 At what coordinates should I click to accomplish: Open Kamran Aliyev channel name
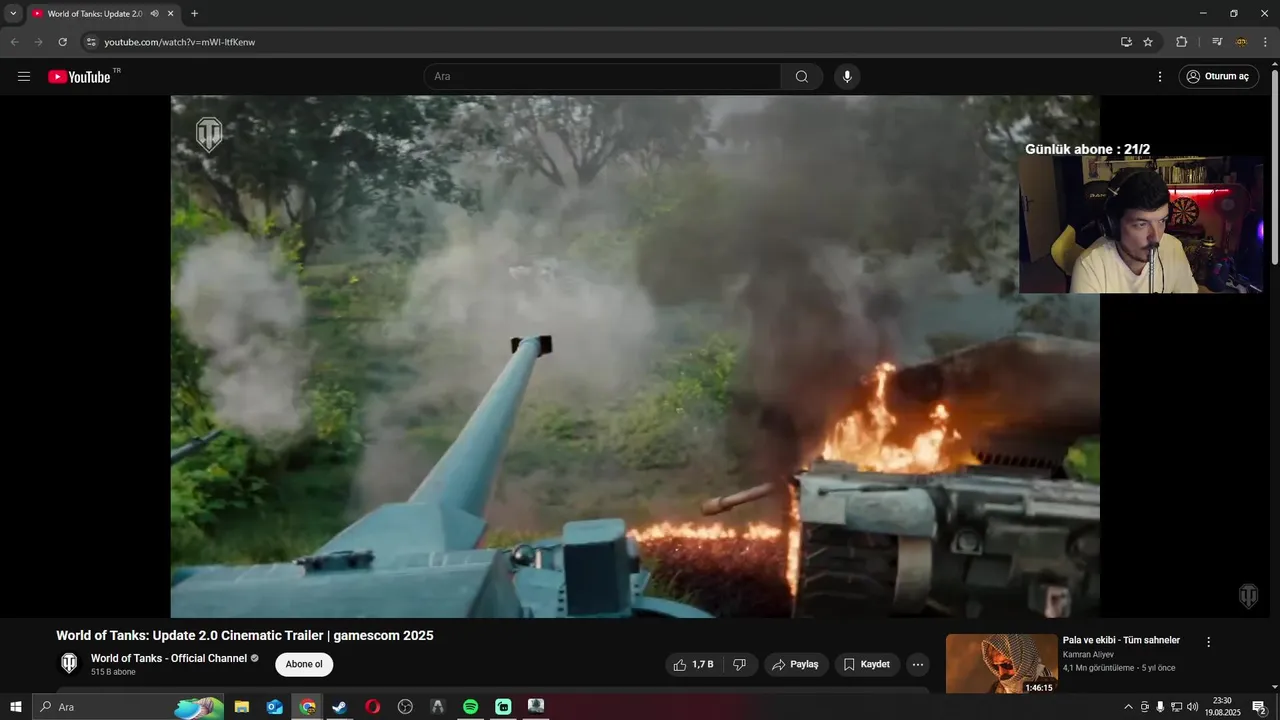(x=1088, y=654)
